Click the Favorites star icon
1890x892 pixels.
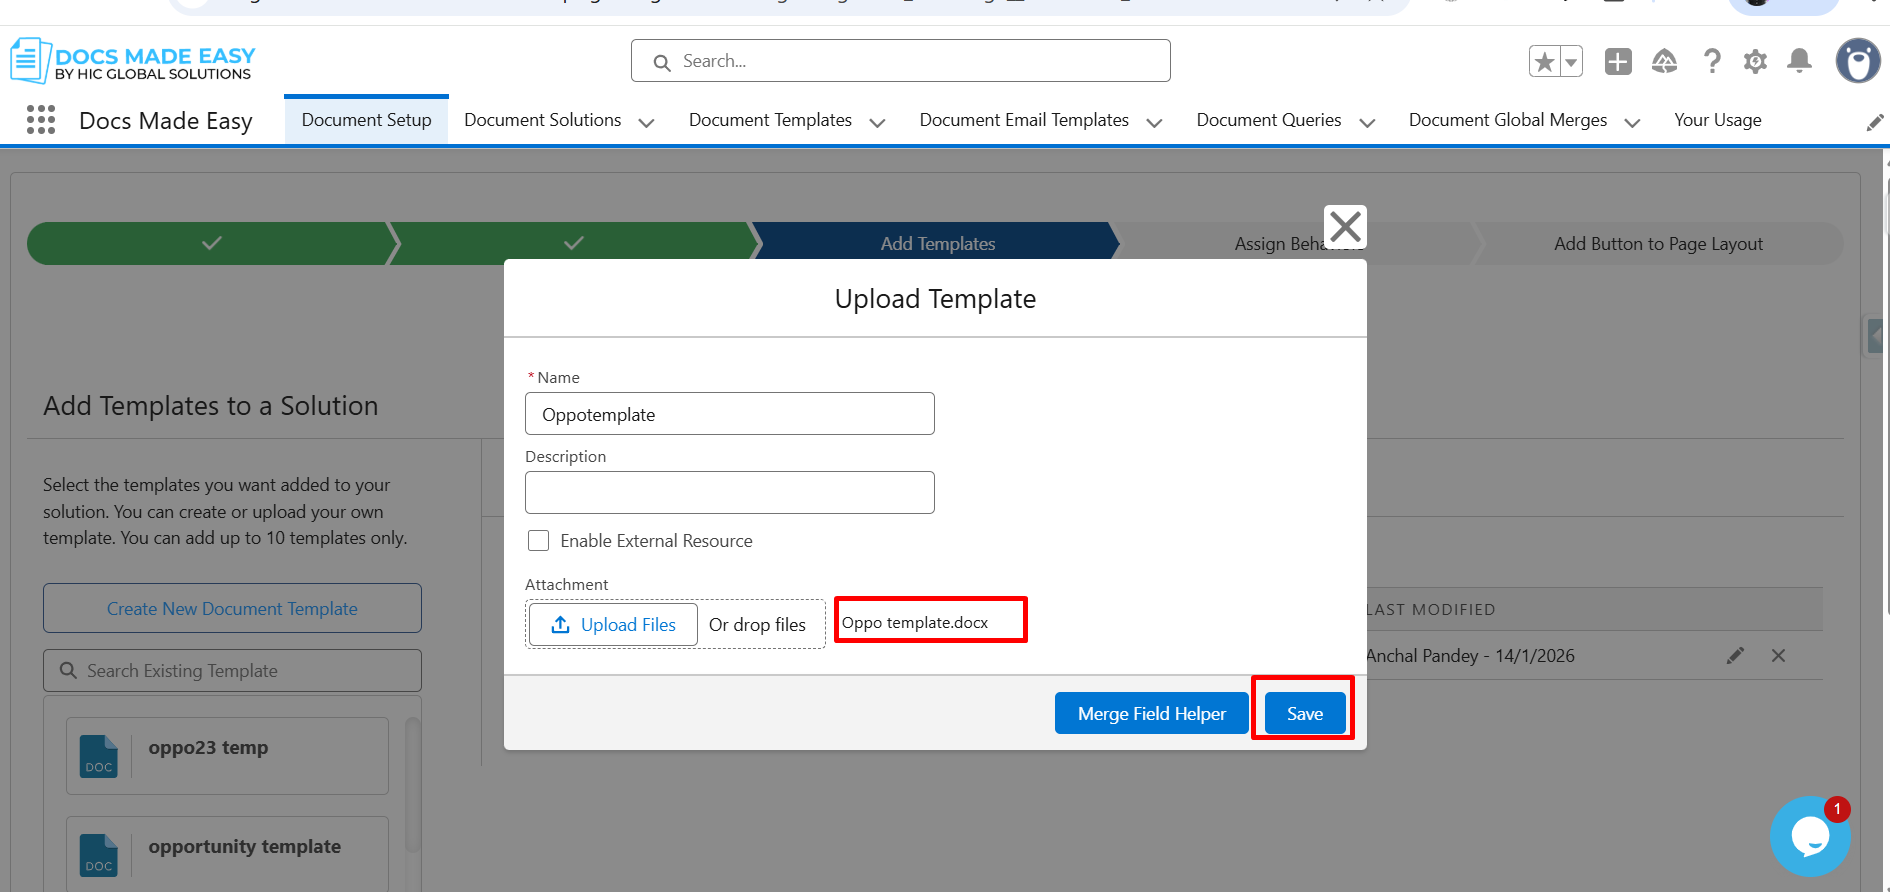[1544, 62]
